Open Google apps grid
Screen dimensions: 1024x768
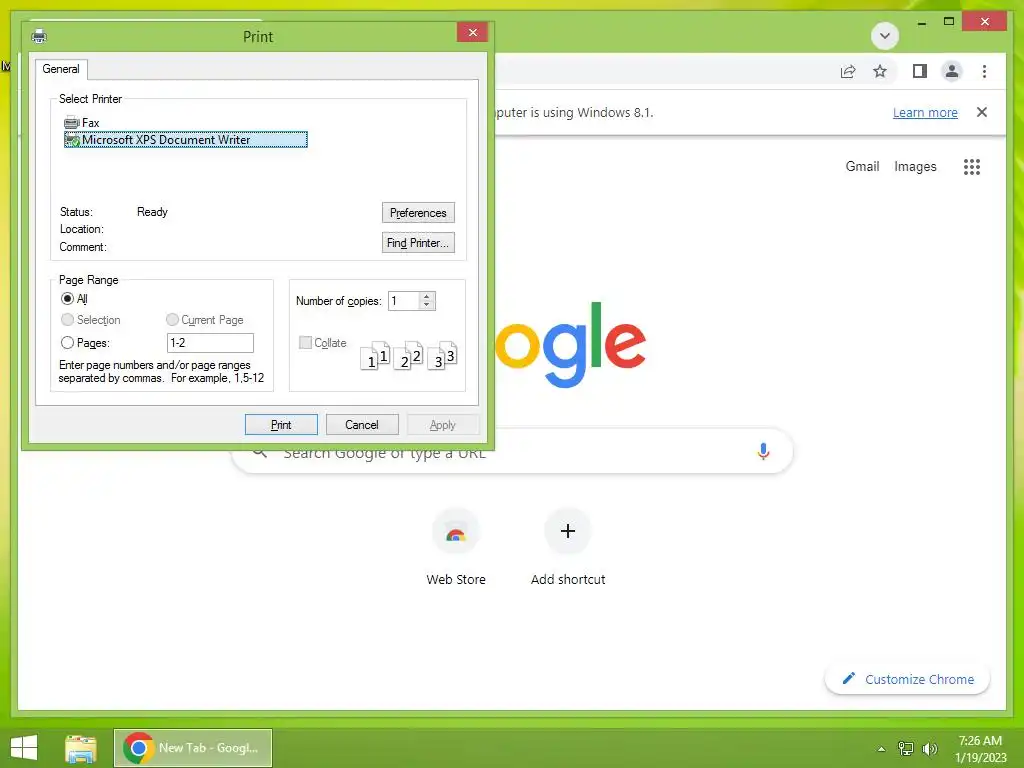coord(972,167)
